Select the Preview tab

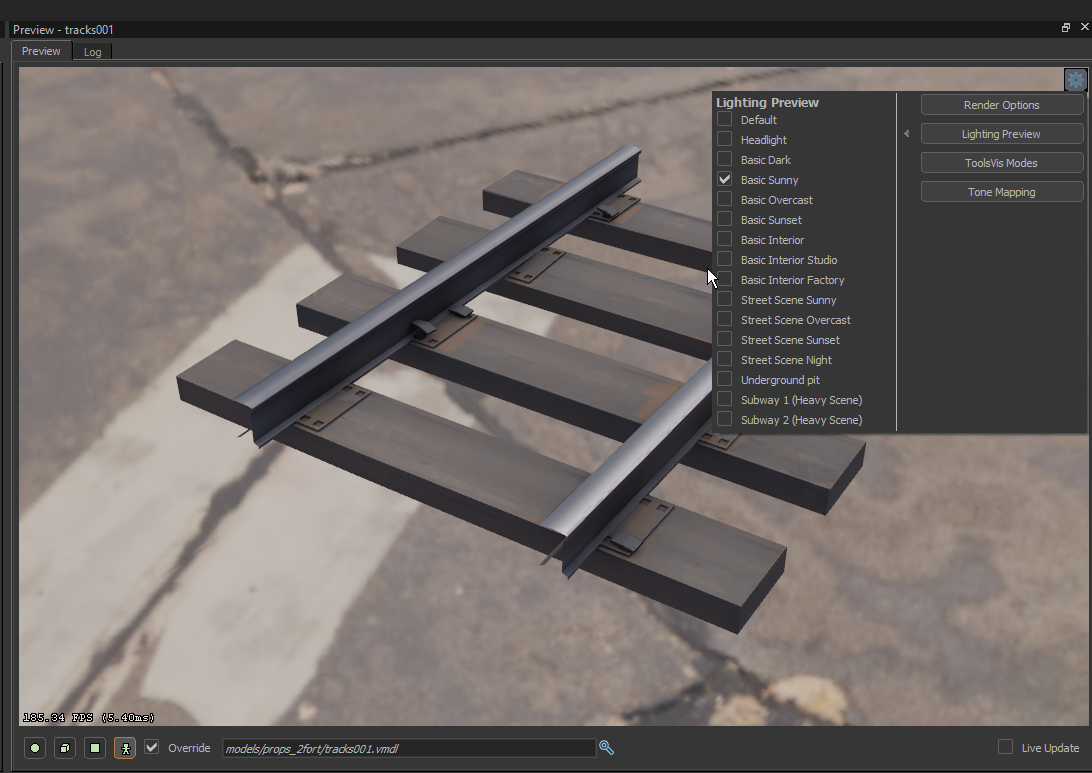pos(40,51)
